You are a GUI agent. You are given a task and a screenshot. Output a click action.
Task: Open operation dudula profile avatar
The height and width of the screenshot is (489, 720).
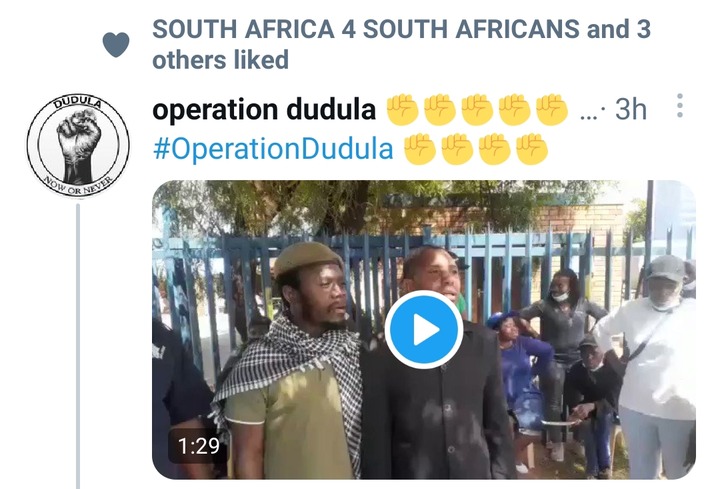pyautogui.click(x=78, y=146)
